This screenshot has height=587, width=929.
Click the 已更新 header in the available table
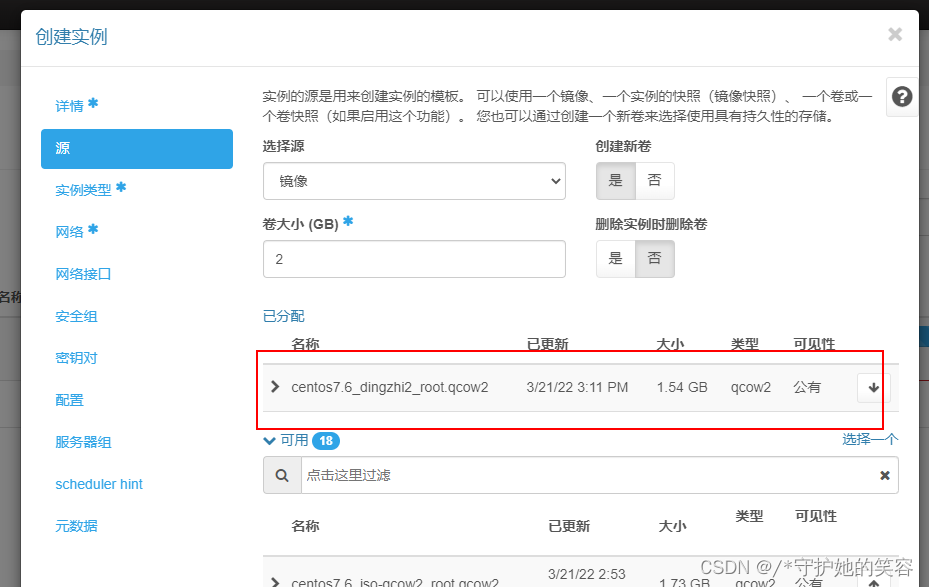569,526
